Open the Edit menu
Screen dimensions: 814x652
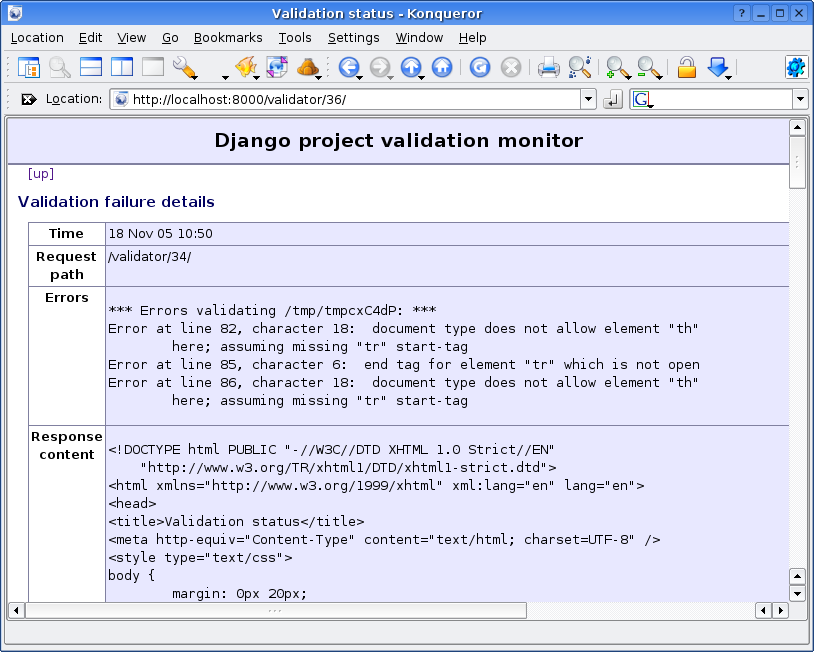90,38
